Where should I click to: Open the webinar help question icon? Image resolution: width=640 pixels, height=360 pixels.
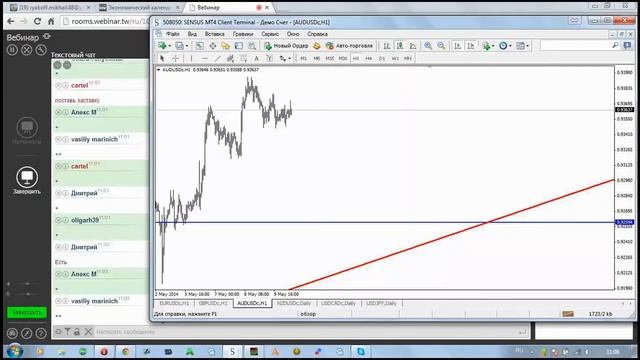(x=41, y=333)
